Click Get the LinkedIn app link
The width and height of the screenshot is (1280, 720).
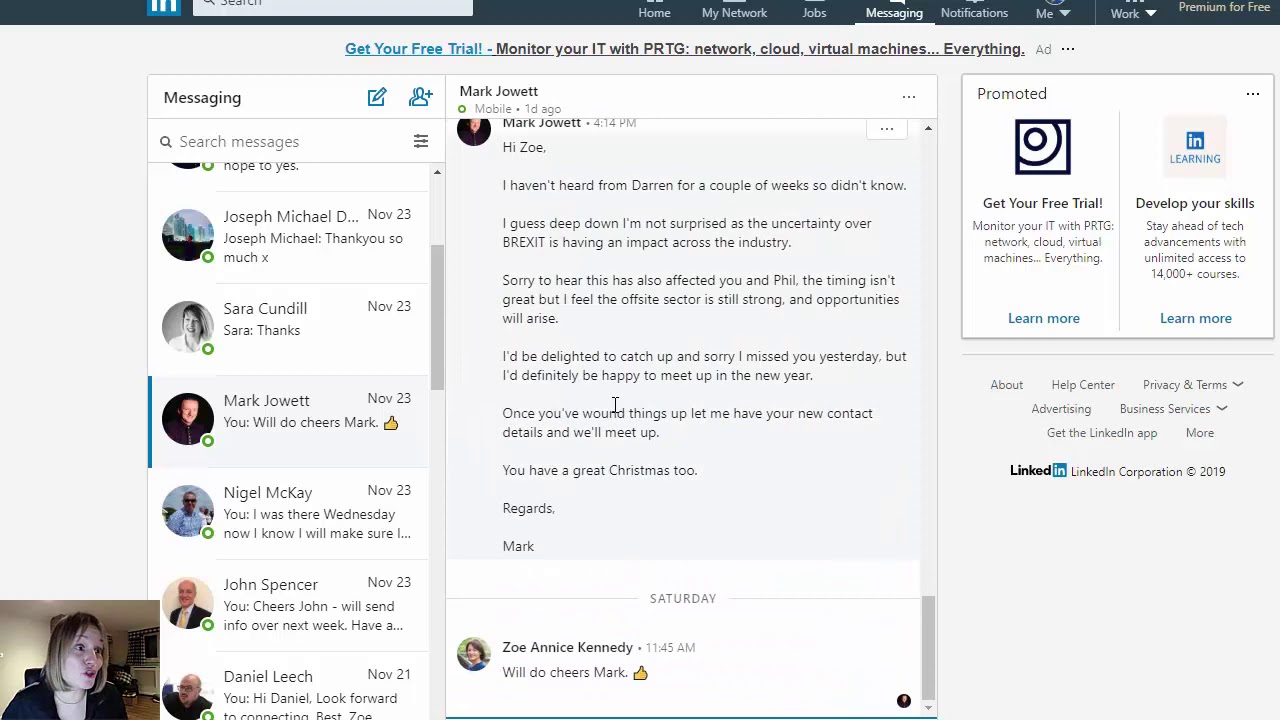point(1101,433)
